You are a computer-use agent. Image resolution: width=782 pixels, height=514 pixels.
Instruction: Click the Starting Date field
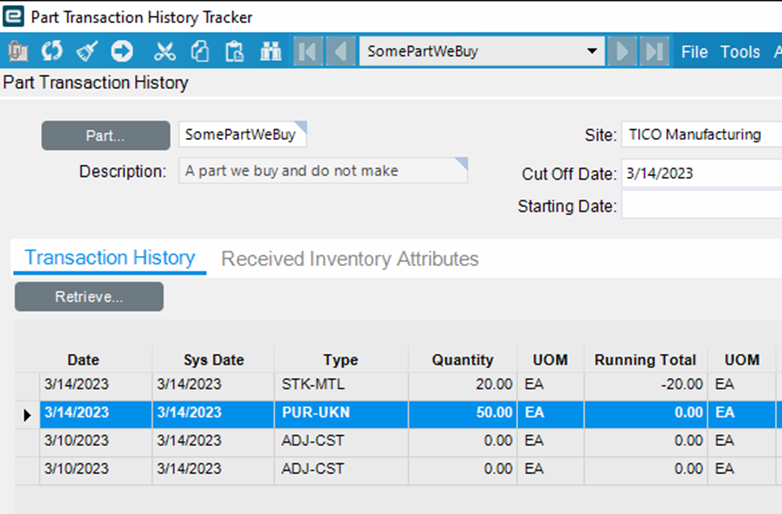coord(701,207)
